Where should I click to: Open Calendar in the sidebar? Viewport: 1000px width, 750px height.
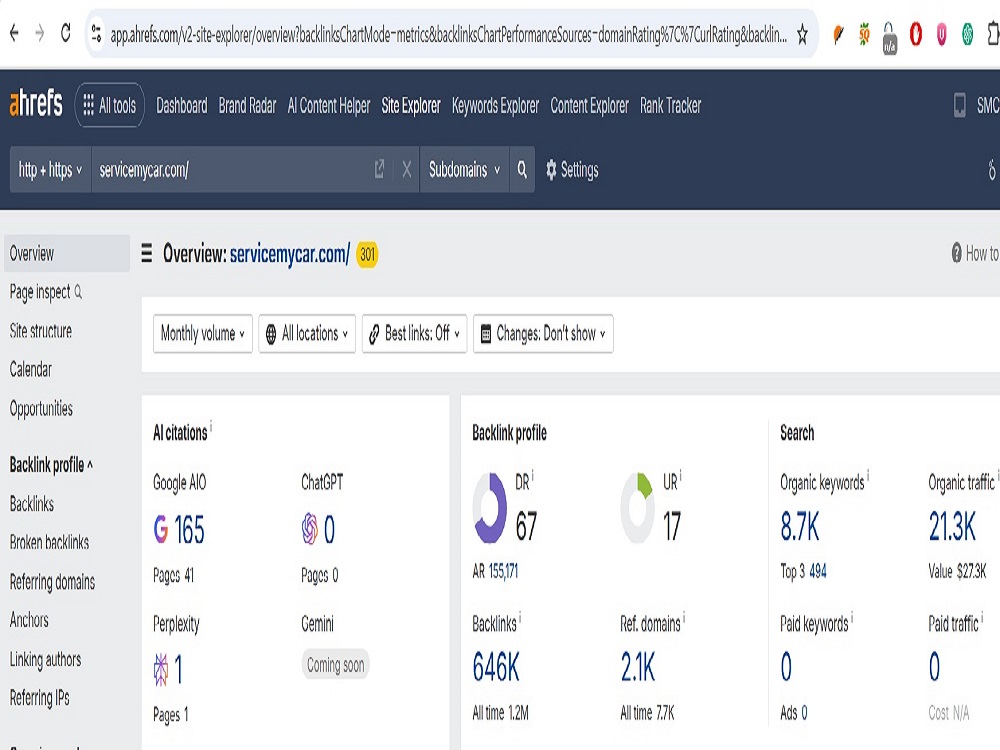click(31, 369)
